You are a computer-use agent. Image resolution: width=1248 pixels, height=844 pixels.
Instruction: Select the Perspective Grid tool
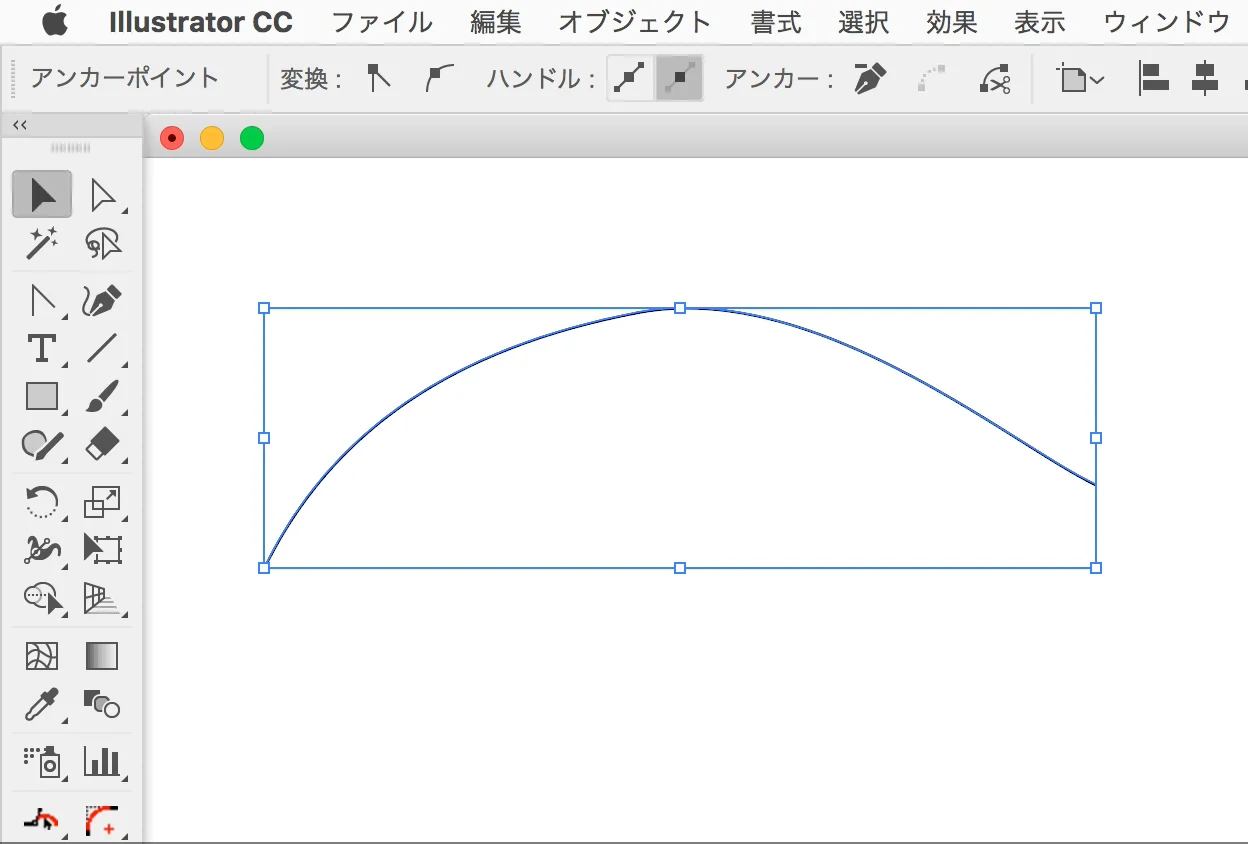pos(103,598)
